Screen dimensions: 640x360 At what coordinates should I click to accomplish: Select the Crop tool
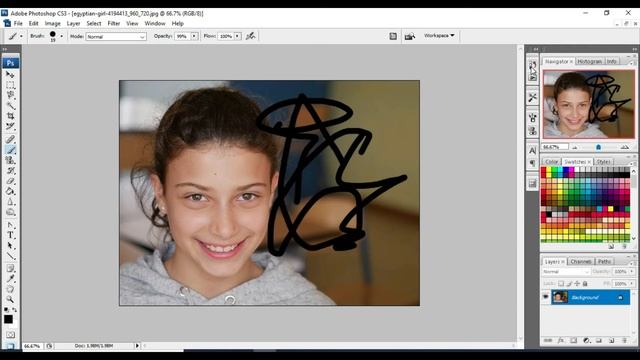(x=10, y=116)
